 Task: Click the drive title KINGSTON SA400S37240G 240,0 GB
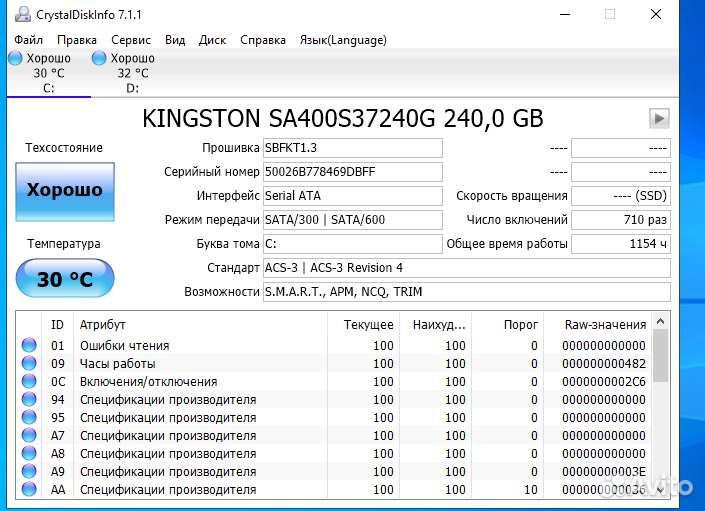coord(343,119)
